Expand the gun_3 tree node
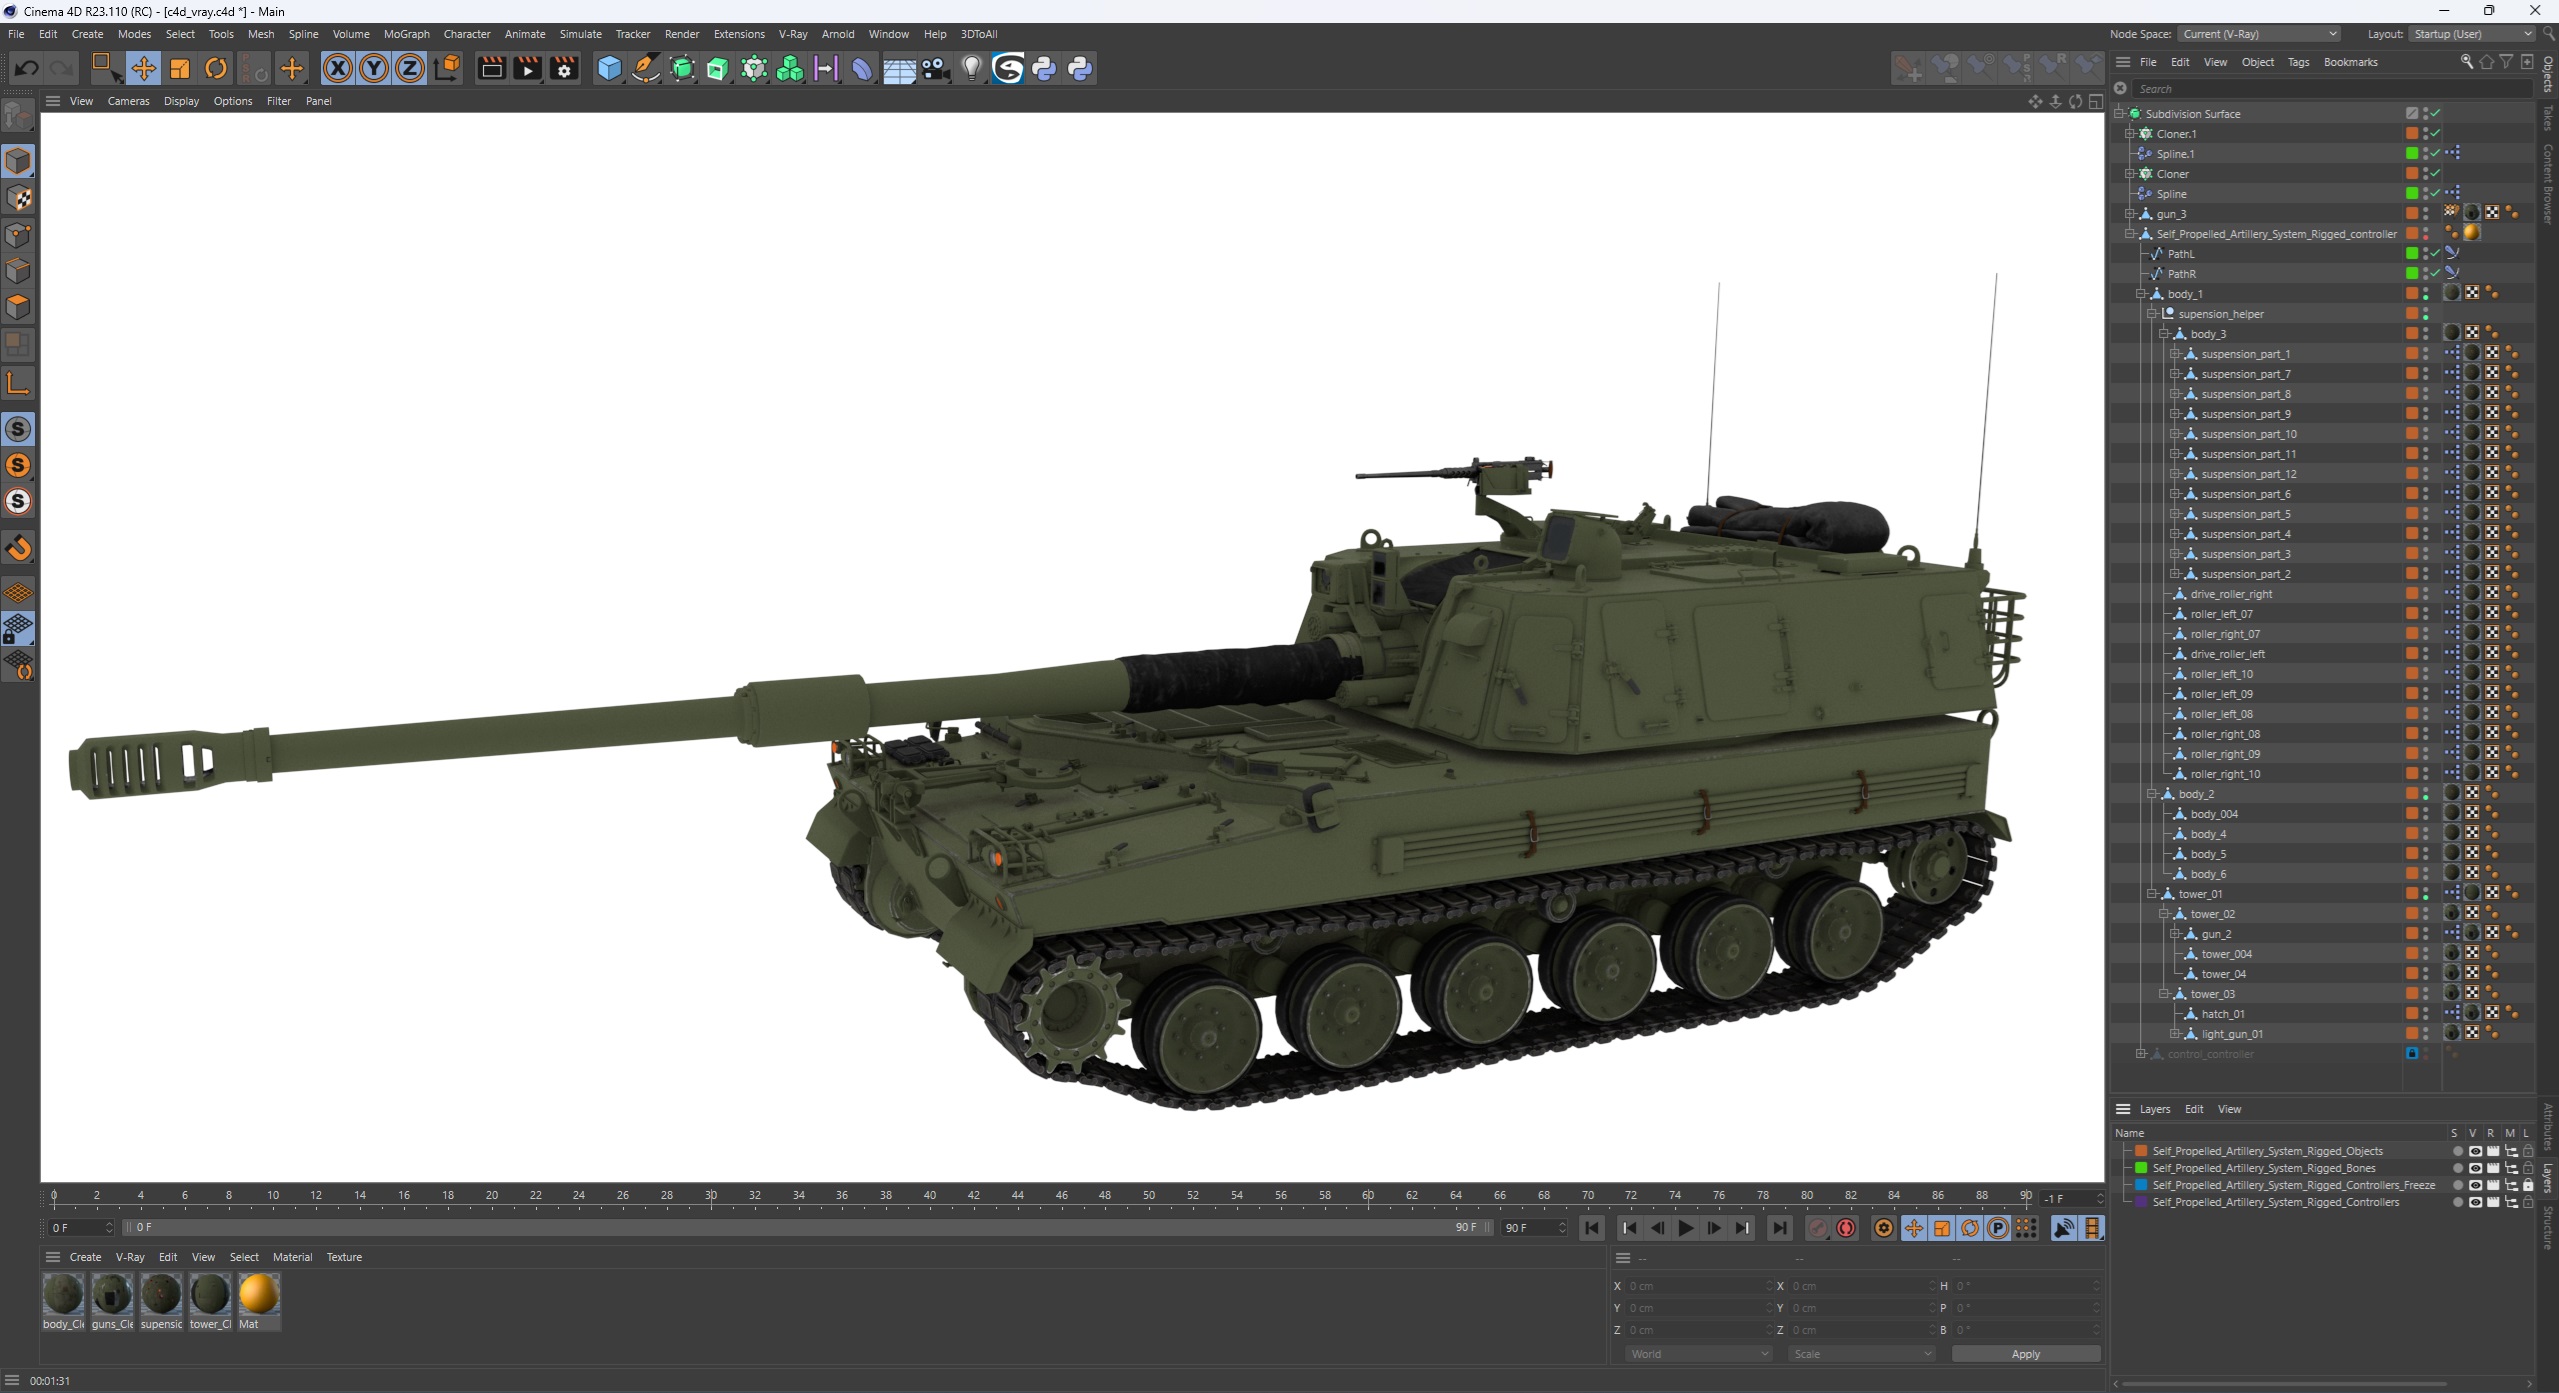This screenshot has width=2559, height=1393. point(2130,214)
